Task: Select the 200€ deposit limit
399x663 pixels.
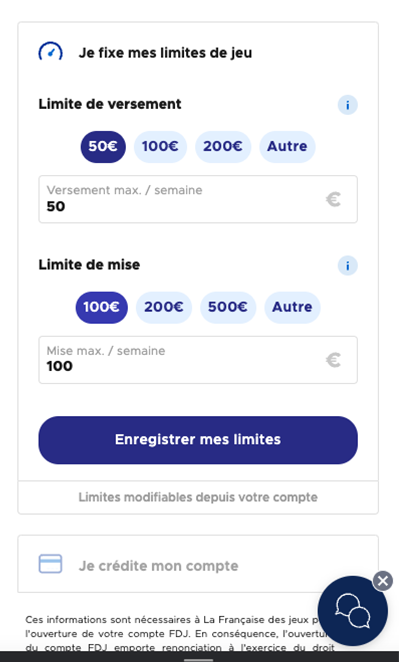Action: pyautogui.click(x=223, y=147)
